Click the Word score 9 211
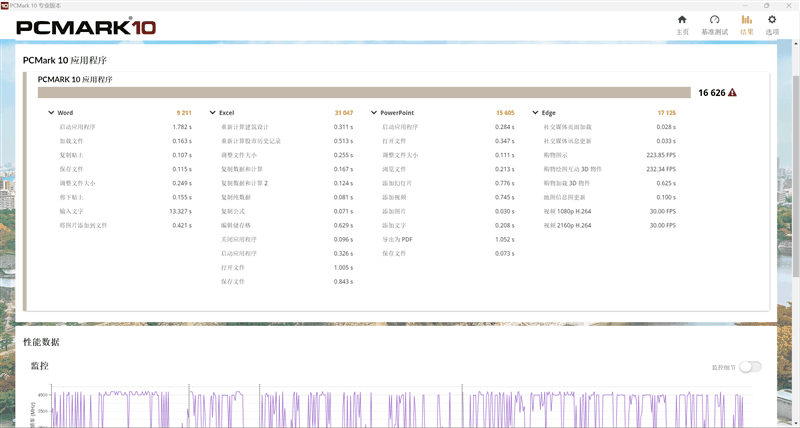Viewport: 800px width, 428px height. (x=184, y=113)
